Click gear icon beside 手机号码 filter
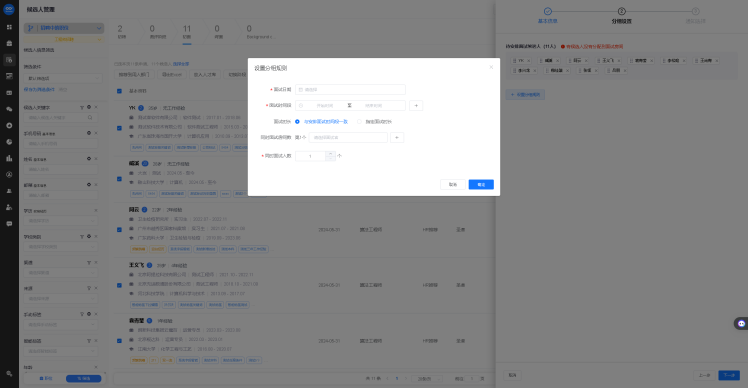This screenshot has height=389, width=748. 89,133
